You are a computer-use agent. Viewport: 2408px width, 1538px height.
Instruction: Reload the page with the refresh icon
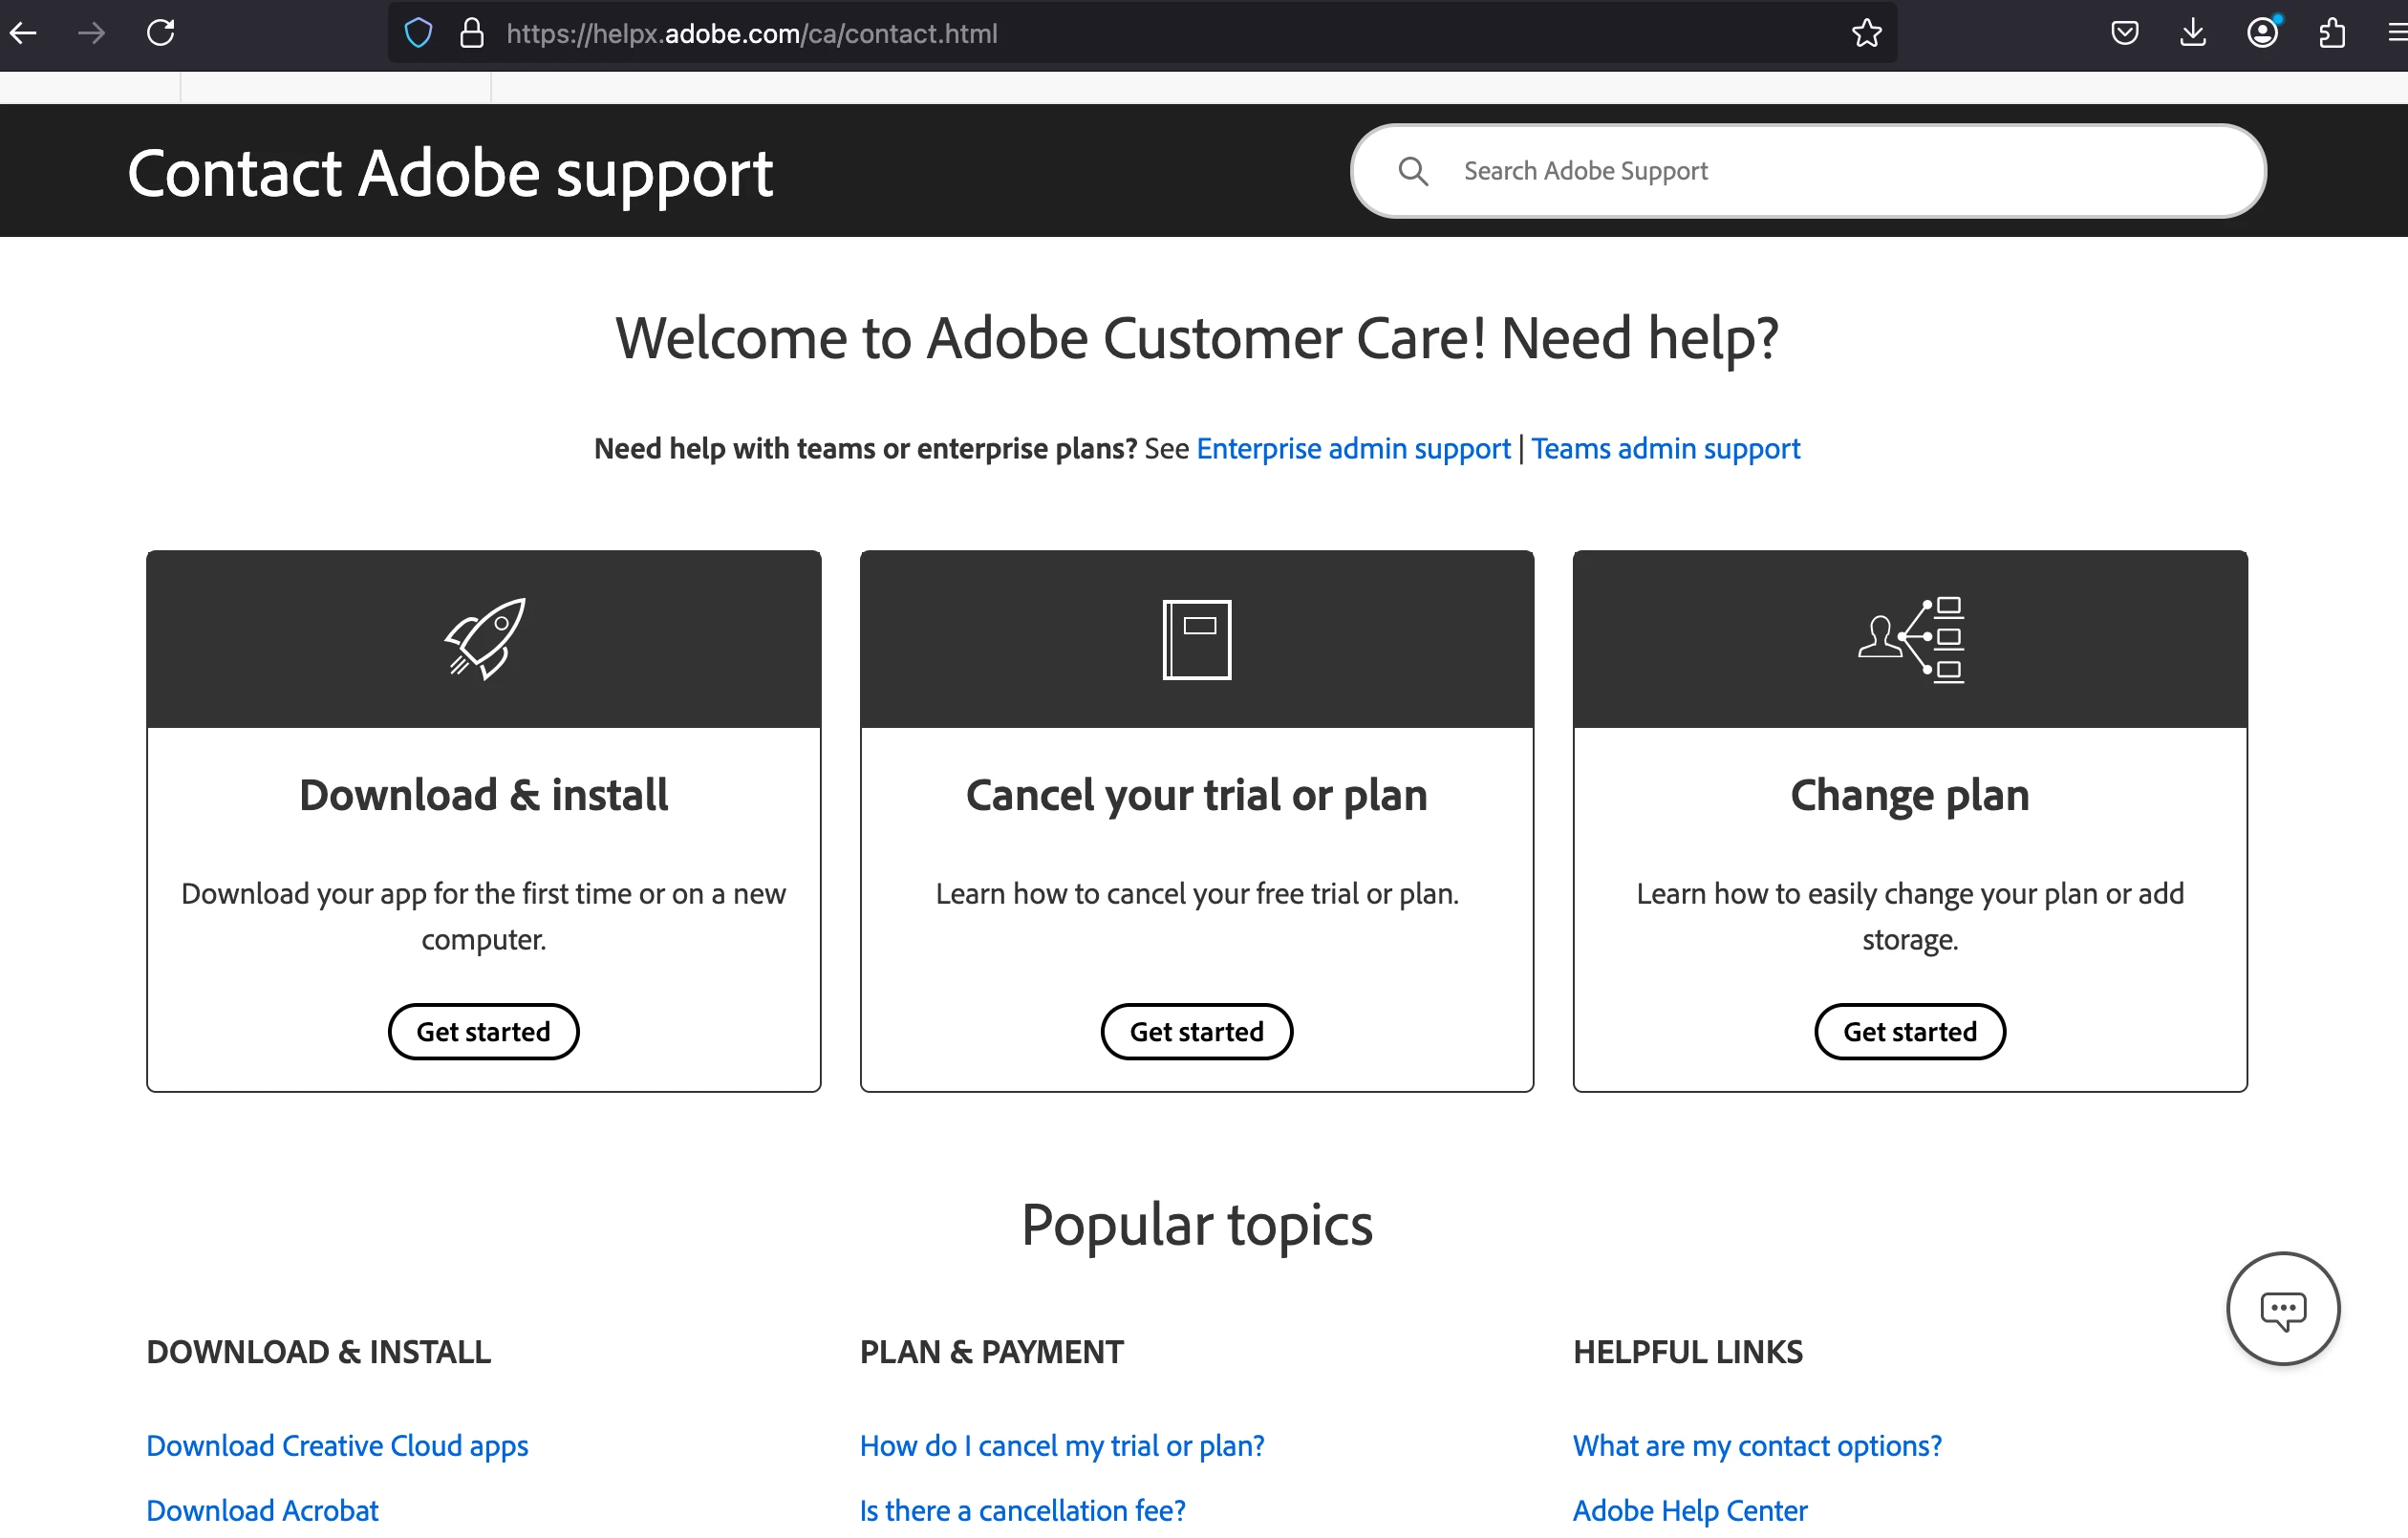(x=161, y=33)
